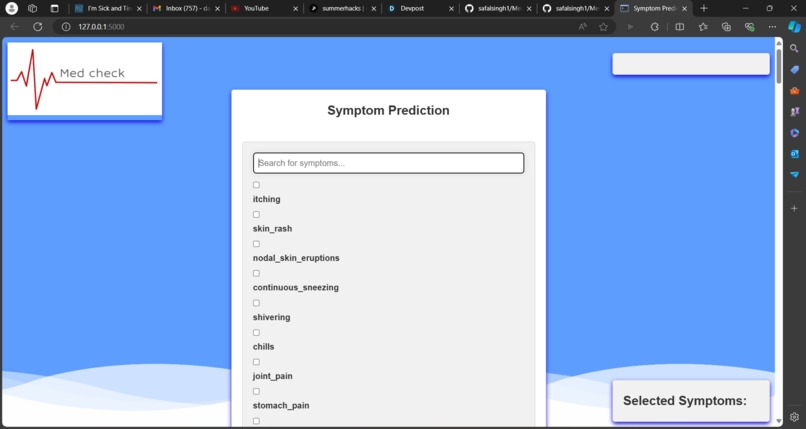Close the summerhacks tab
This screenshot has width=806, height=429.
click(374, 9)
